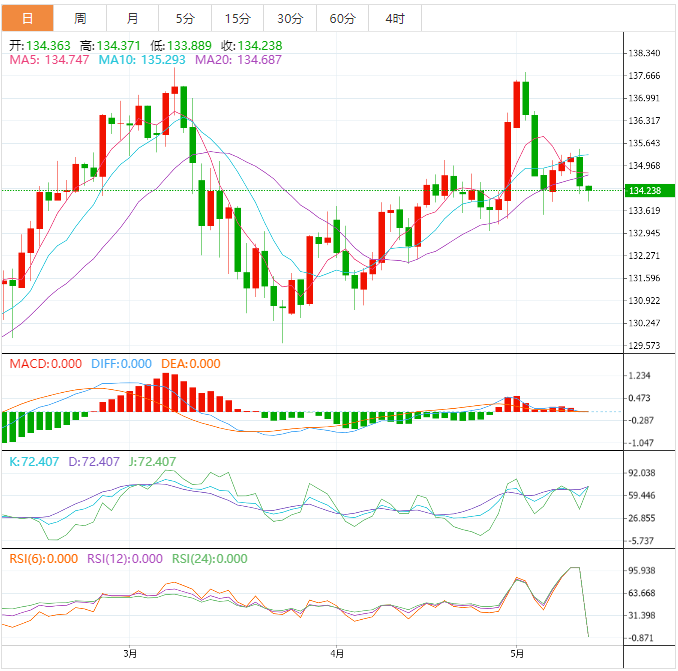Click the MA20 indicator label
Viewport: 678px width, 671px height.
pyautogui.click(x=238, y=60)
